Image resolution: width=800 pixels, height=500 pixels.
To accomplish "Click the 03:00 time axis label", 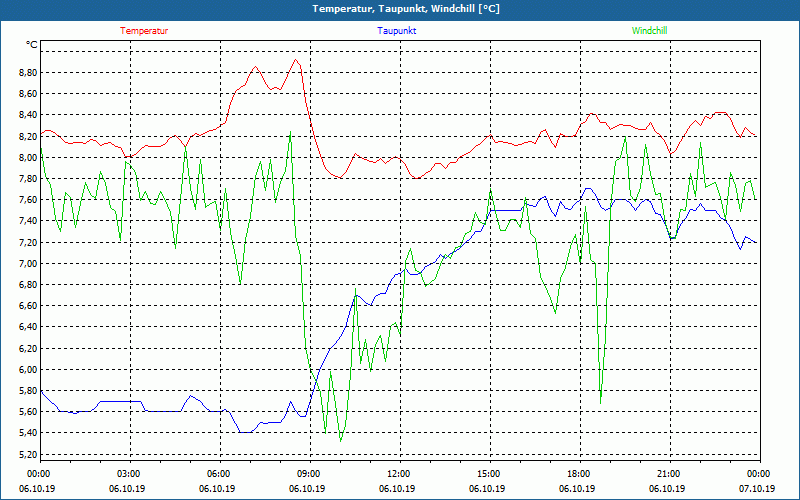I will 128,473.
